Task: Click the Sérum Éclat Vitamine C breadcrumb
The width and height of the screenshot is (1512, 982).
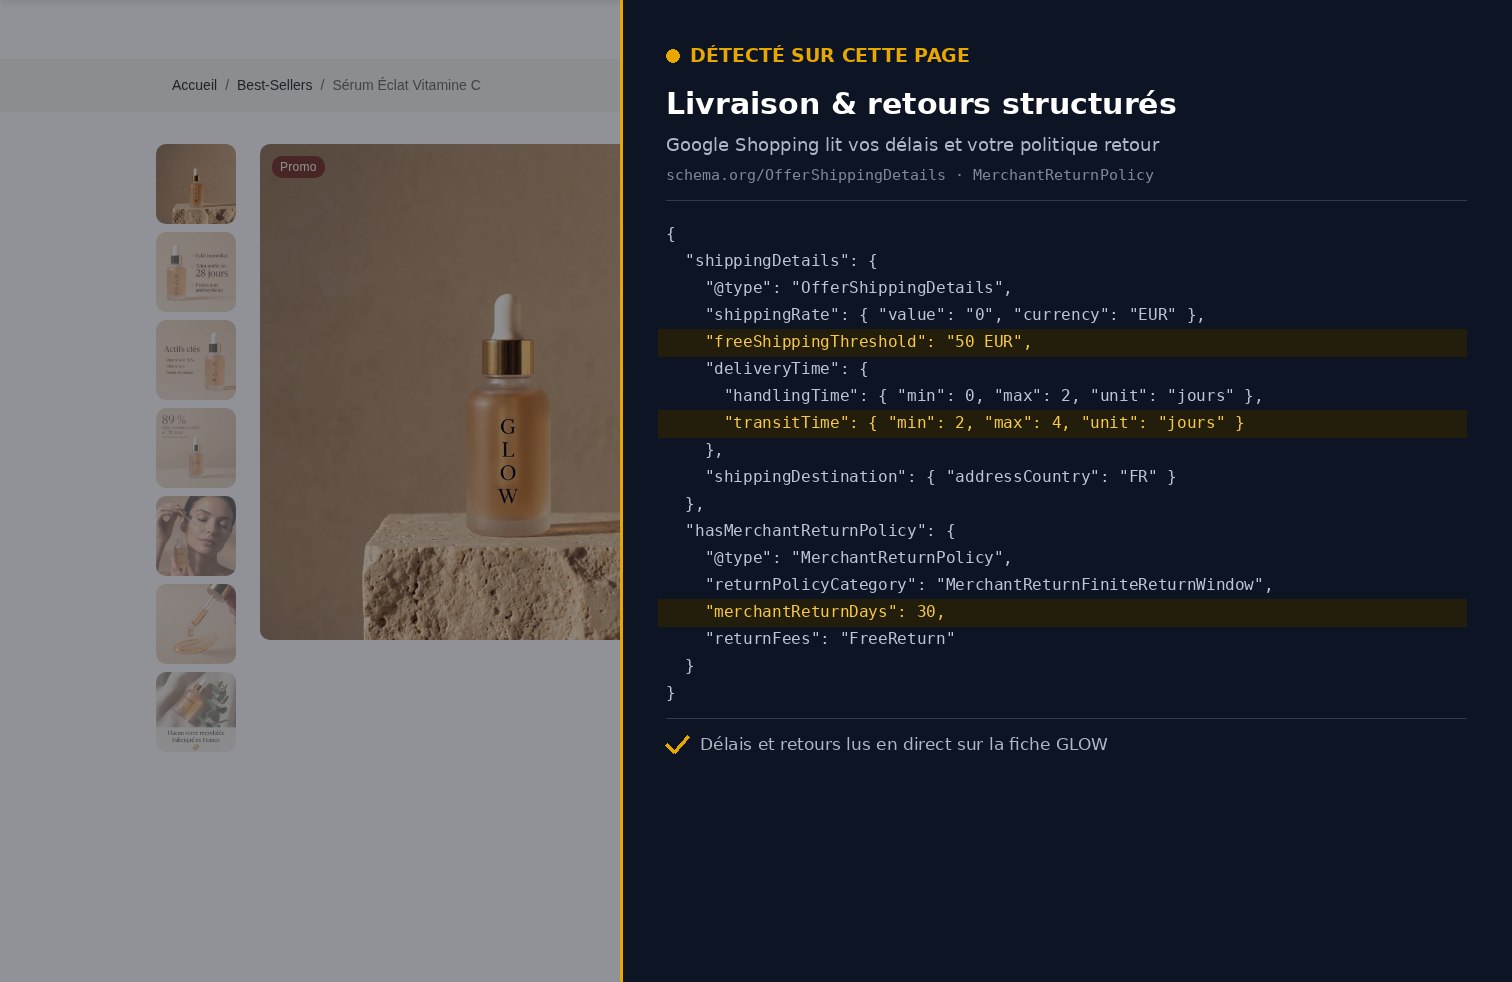Action: coord(406,85)
